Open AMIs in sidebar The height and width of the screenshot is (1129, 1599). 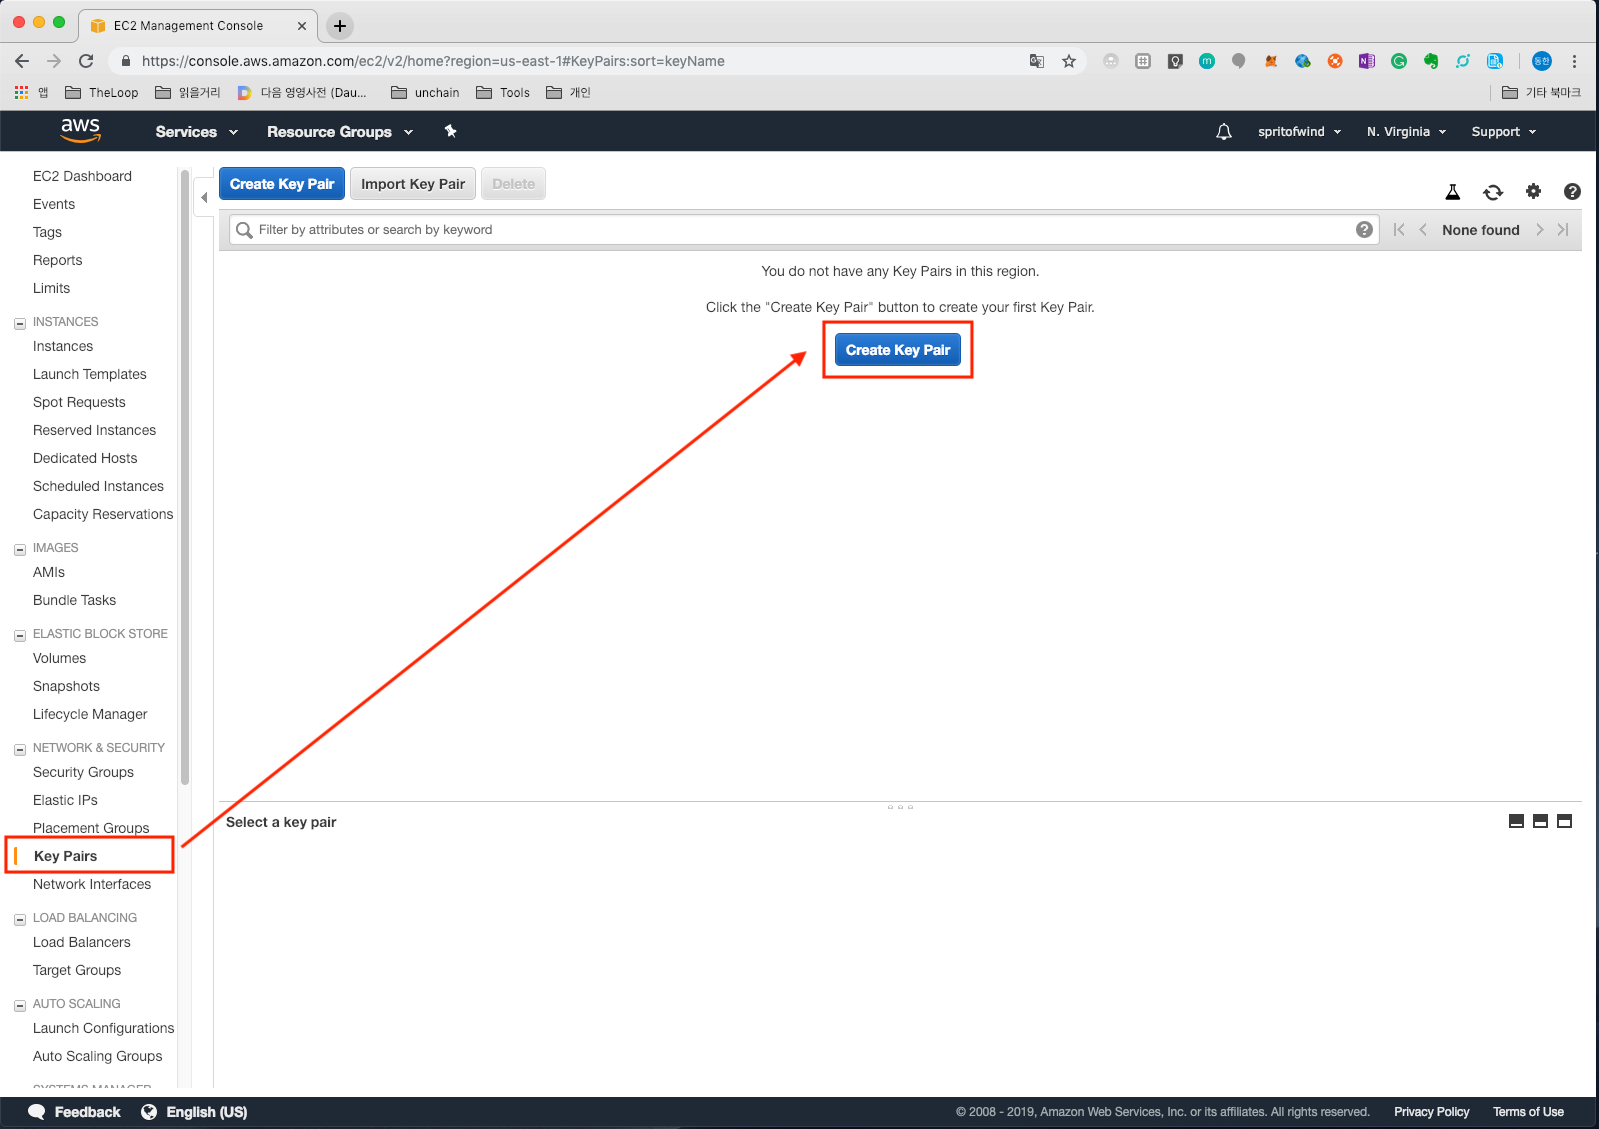pos(48,572)
